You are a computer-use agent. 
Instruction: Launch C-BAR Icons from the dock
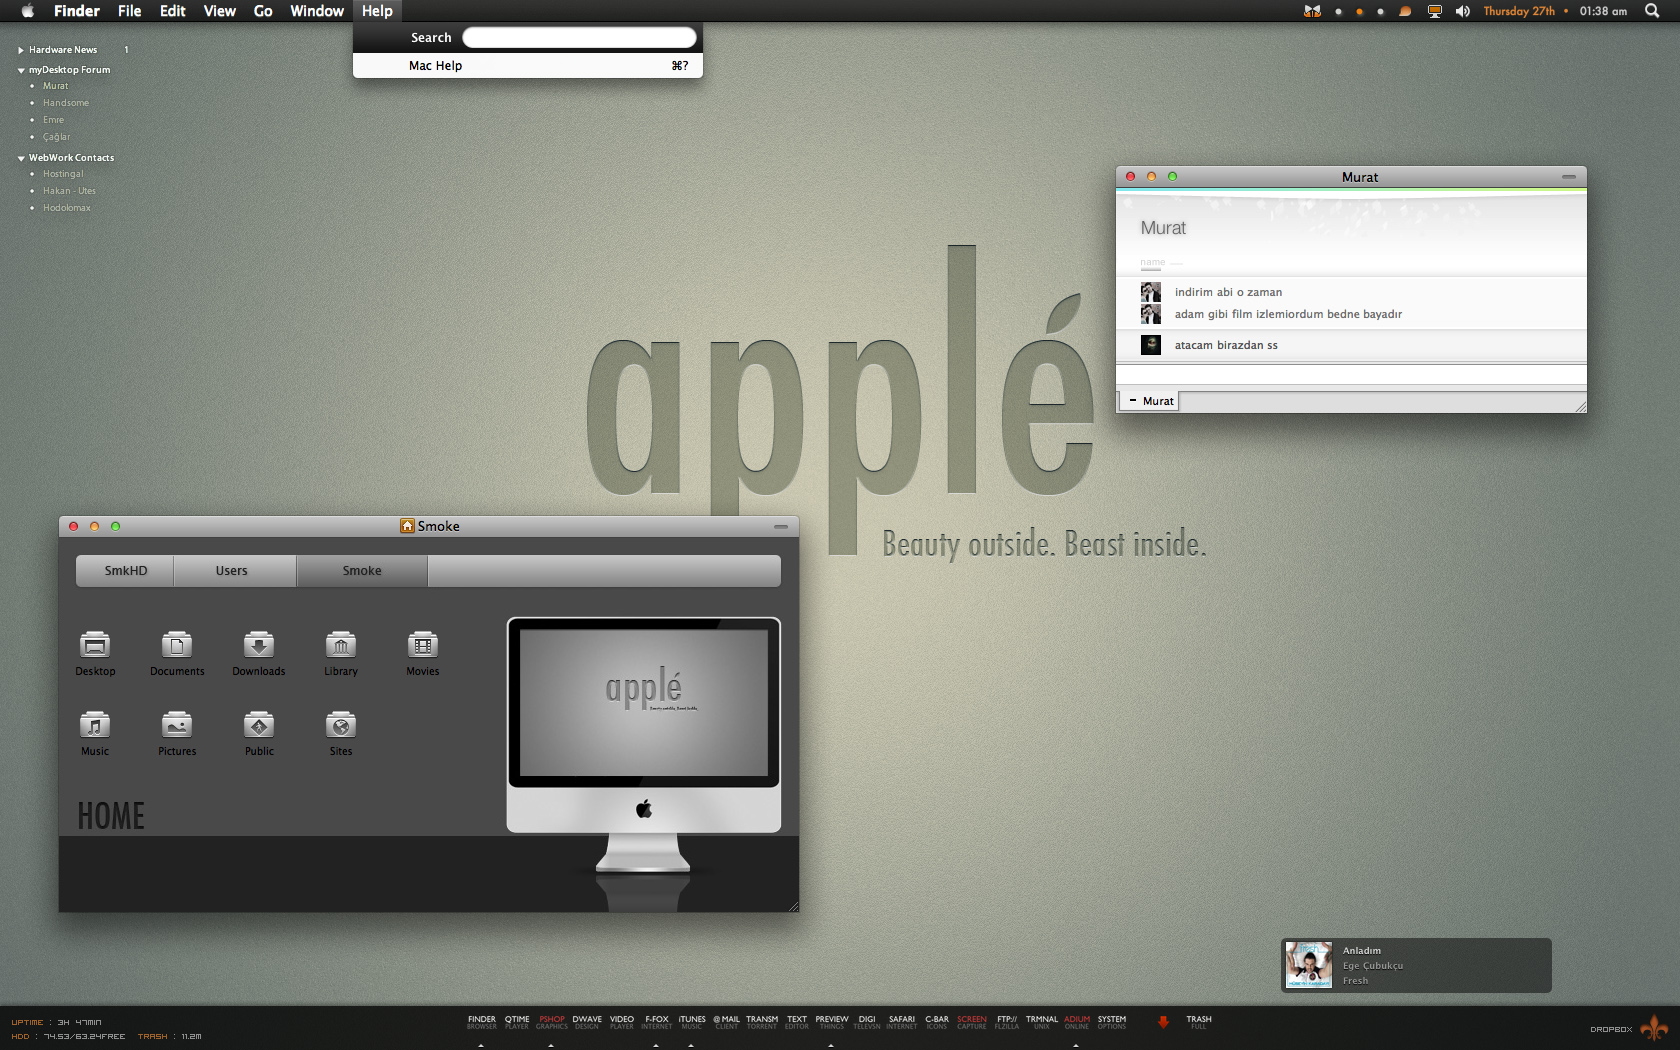(x=937, y=1022)
